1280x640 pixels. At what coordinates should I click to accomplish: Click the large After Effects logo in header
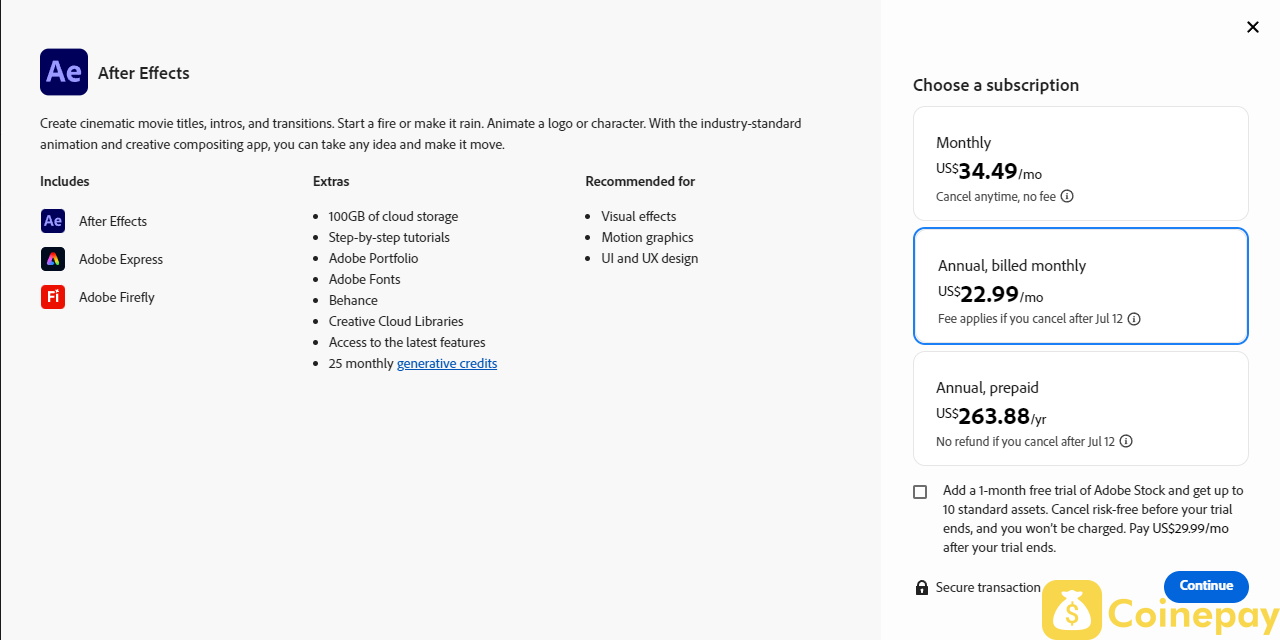pyautogui.click(x=64, y=72)
